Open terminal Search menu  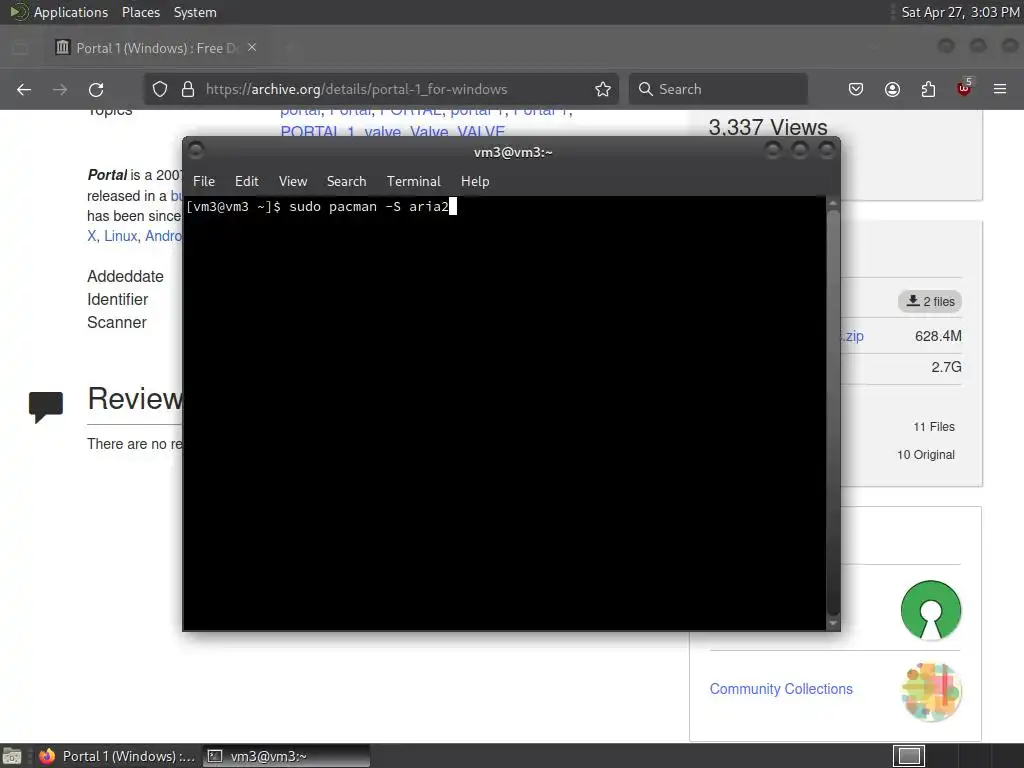pyautogui.click(x=346, y=182)
